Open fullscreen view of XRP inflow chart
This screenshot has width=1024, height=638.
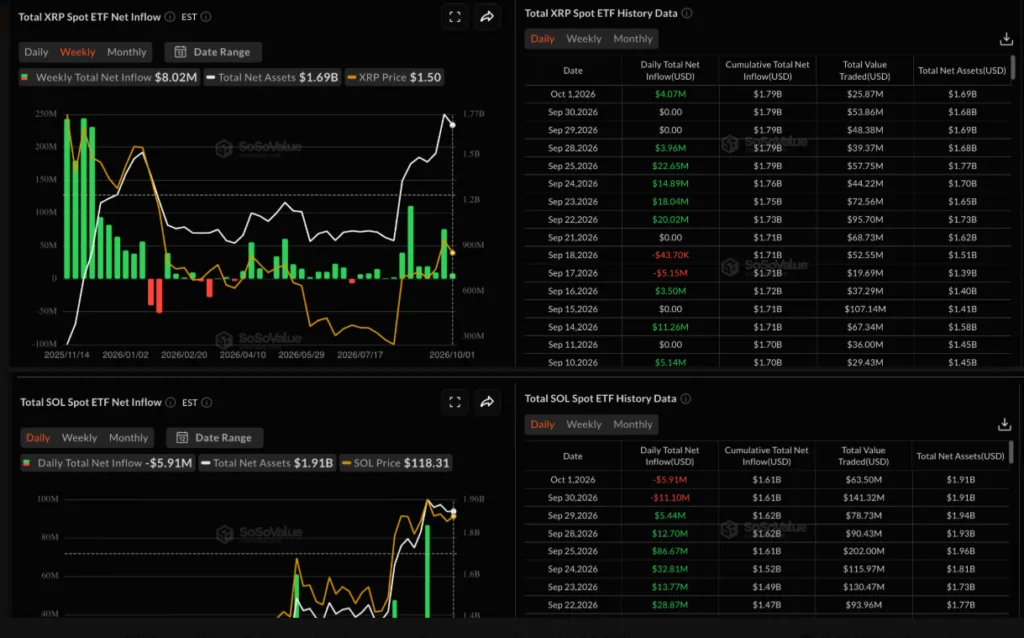(455, 17)
